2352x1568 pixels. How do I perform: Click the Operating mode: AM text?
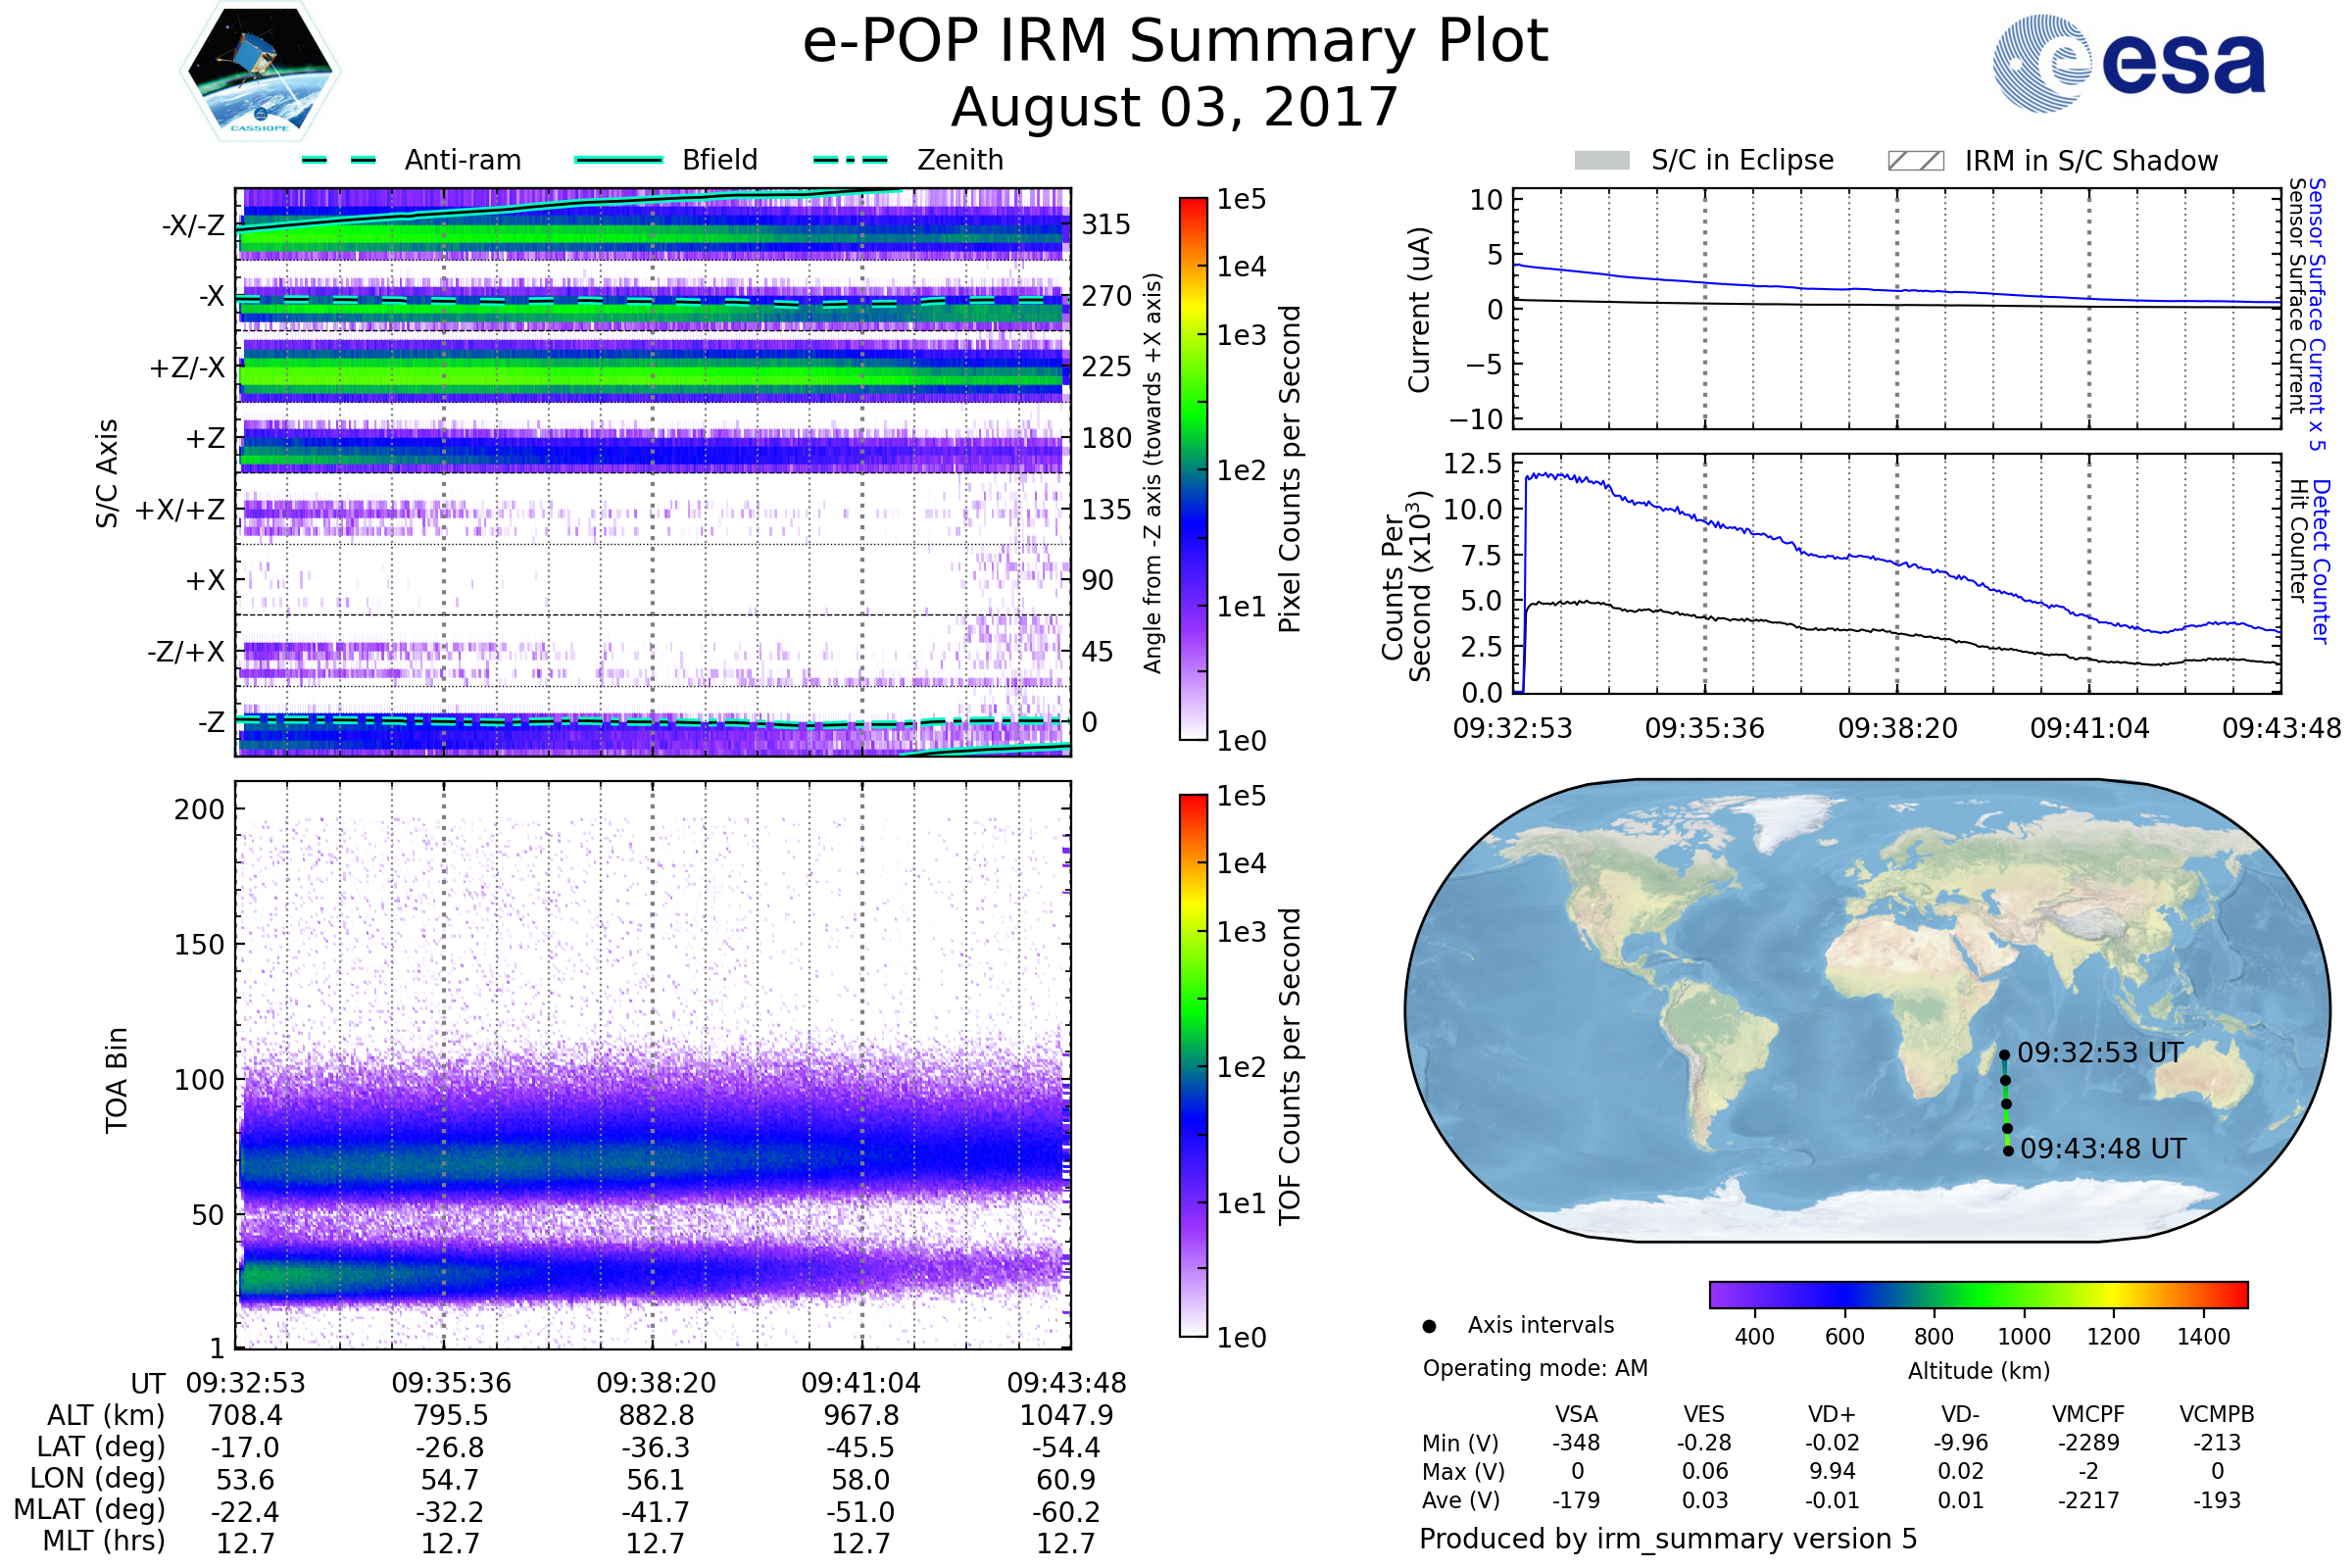pos(1535,1368)
